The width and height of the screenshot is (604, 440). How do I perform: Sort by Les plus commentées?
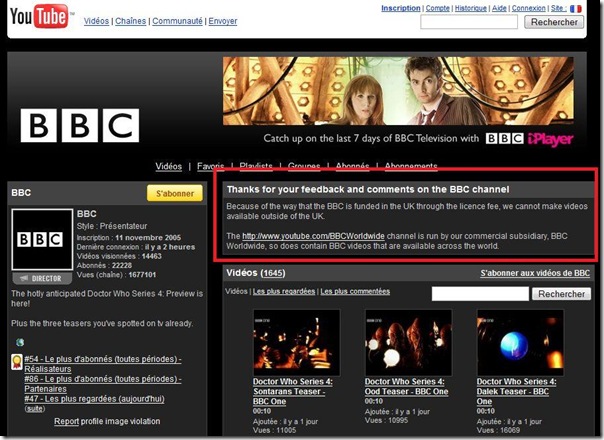click(355, 292)
